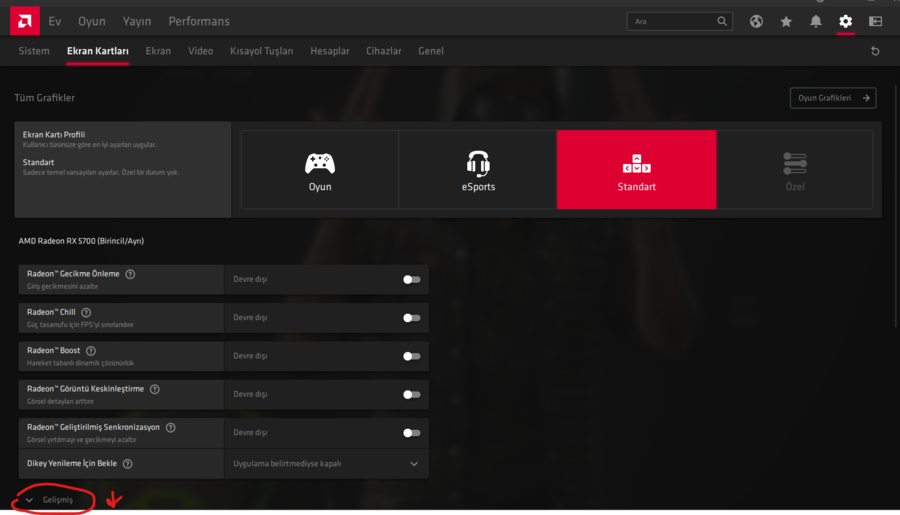Enable Radeon Görüntü Keskinleştirme toggle

[x=412, y=395]
